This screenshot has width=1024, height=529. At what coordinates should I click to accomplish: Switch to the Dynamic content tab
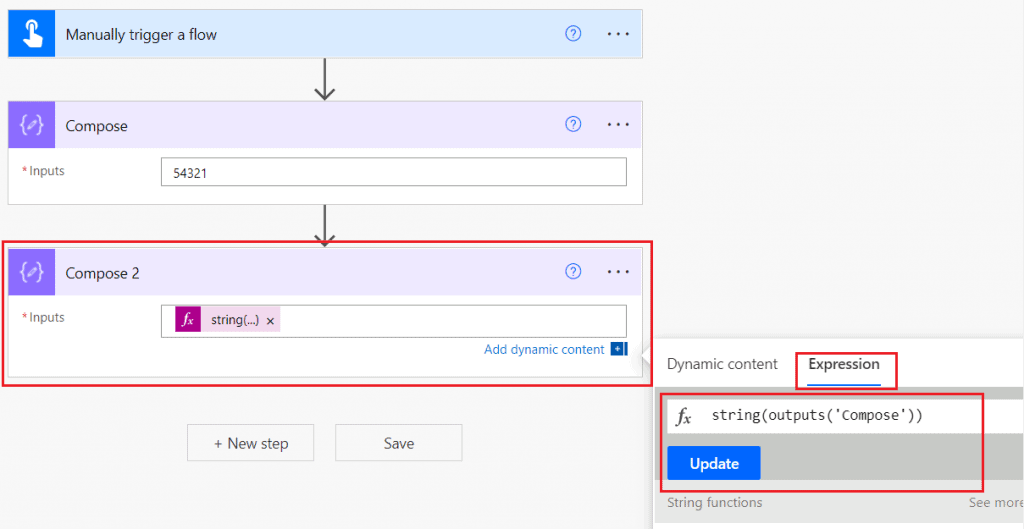(x=722, y=364)
